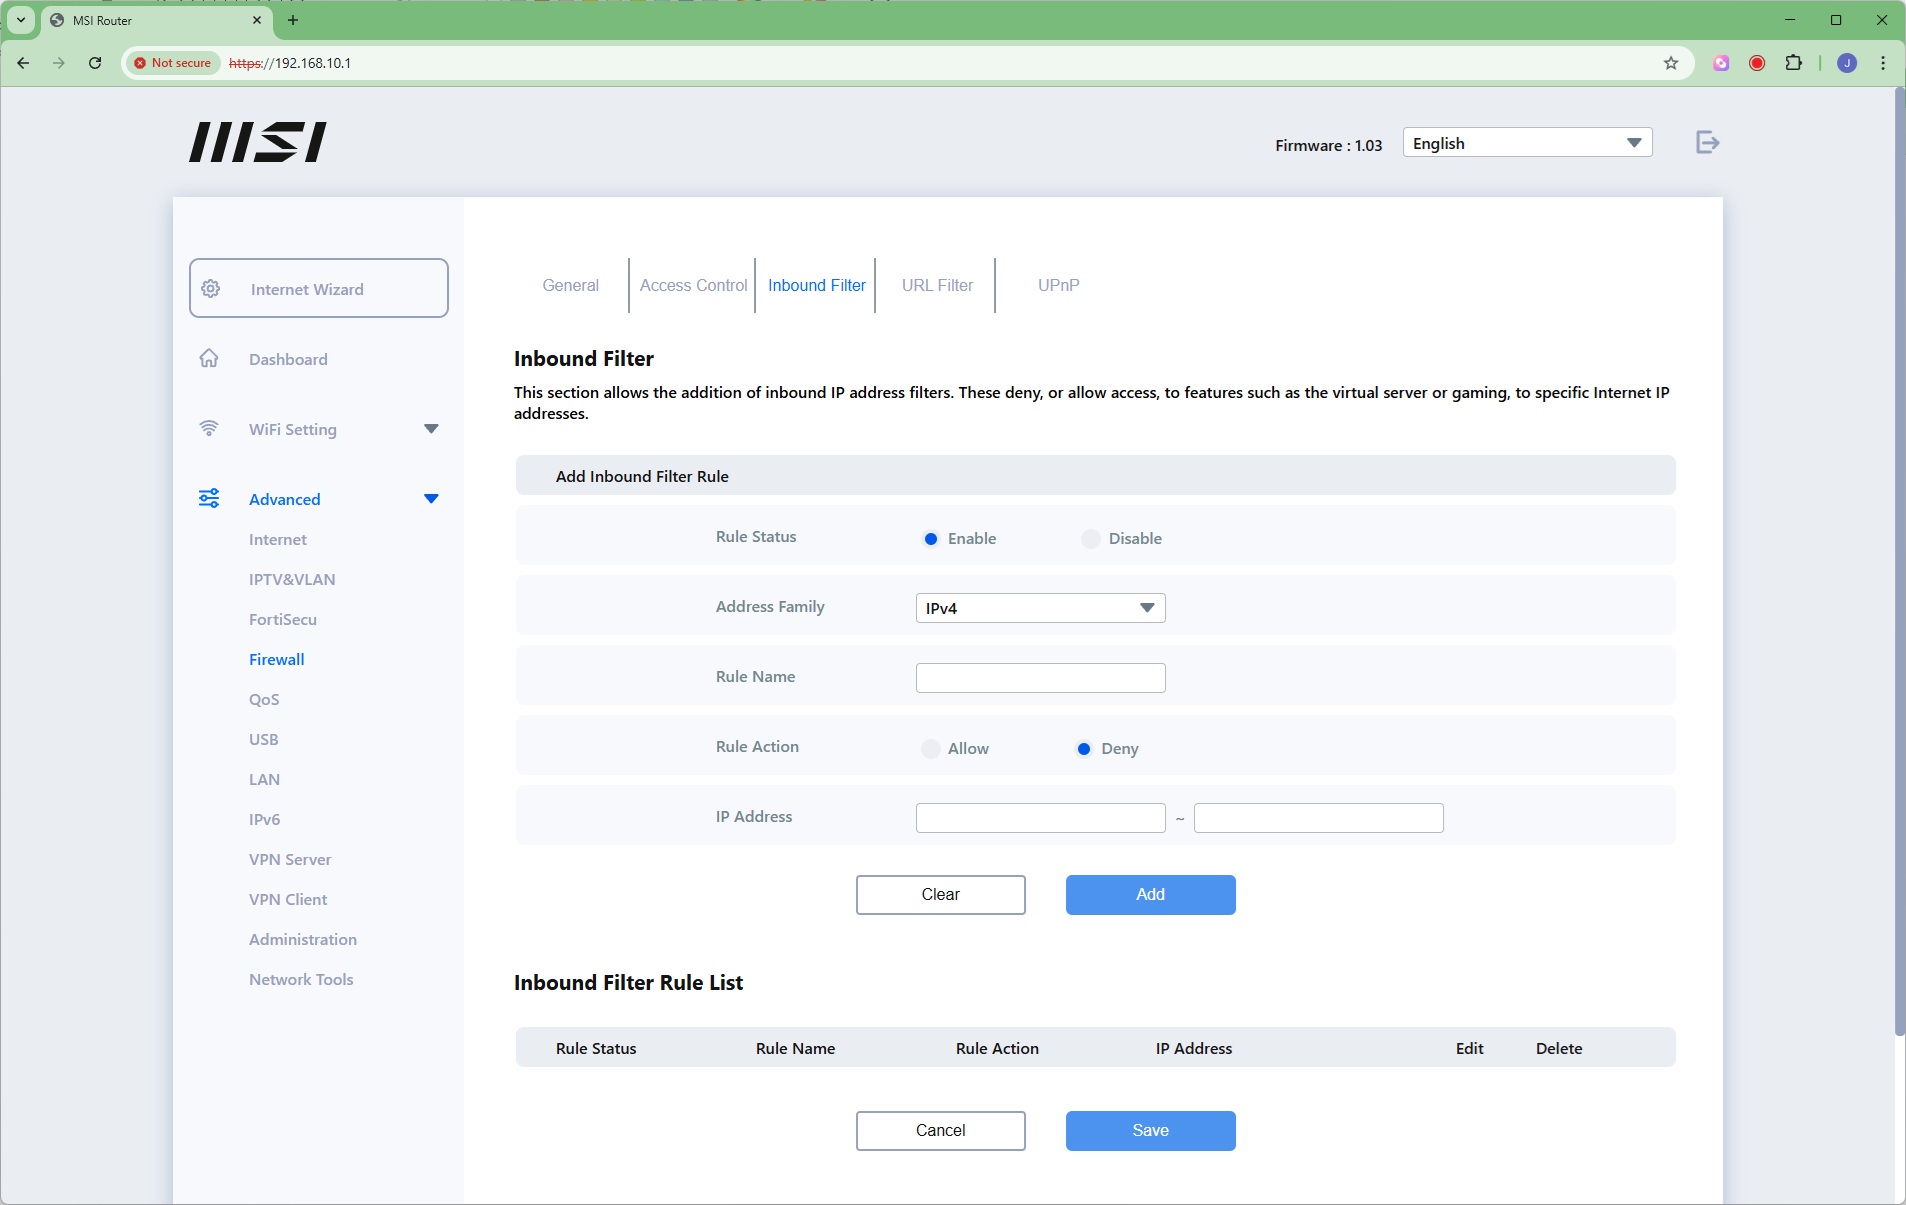
Task: Select Allow as the rule action
Action: [931, 749]
